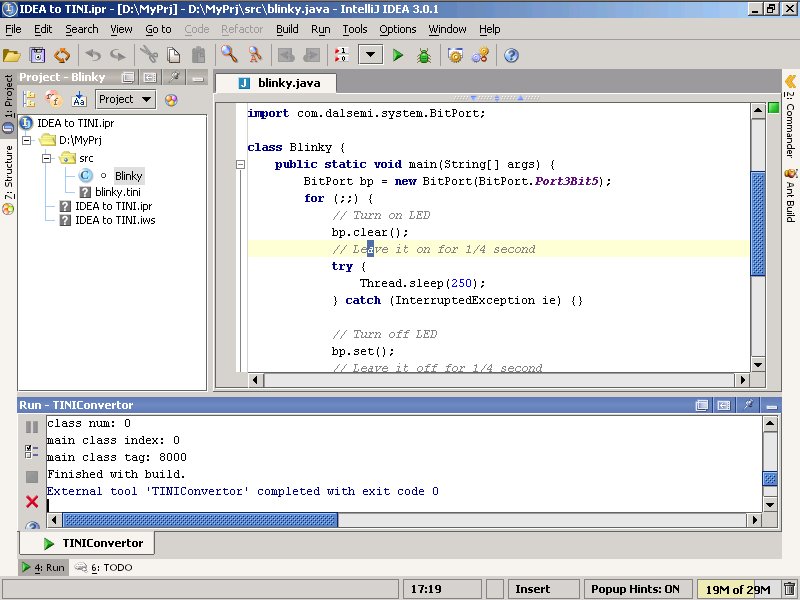Click the Synchronize files icon
800x600 pixels.
coord(62,55)
